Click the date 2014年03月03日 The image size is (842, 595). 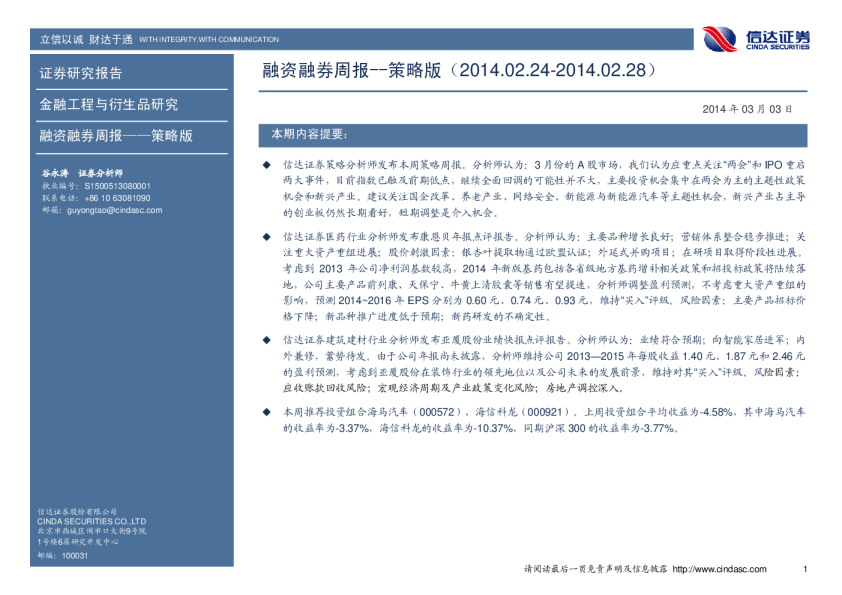747,108
